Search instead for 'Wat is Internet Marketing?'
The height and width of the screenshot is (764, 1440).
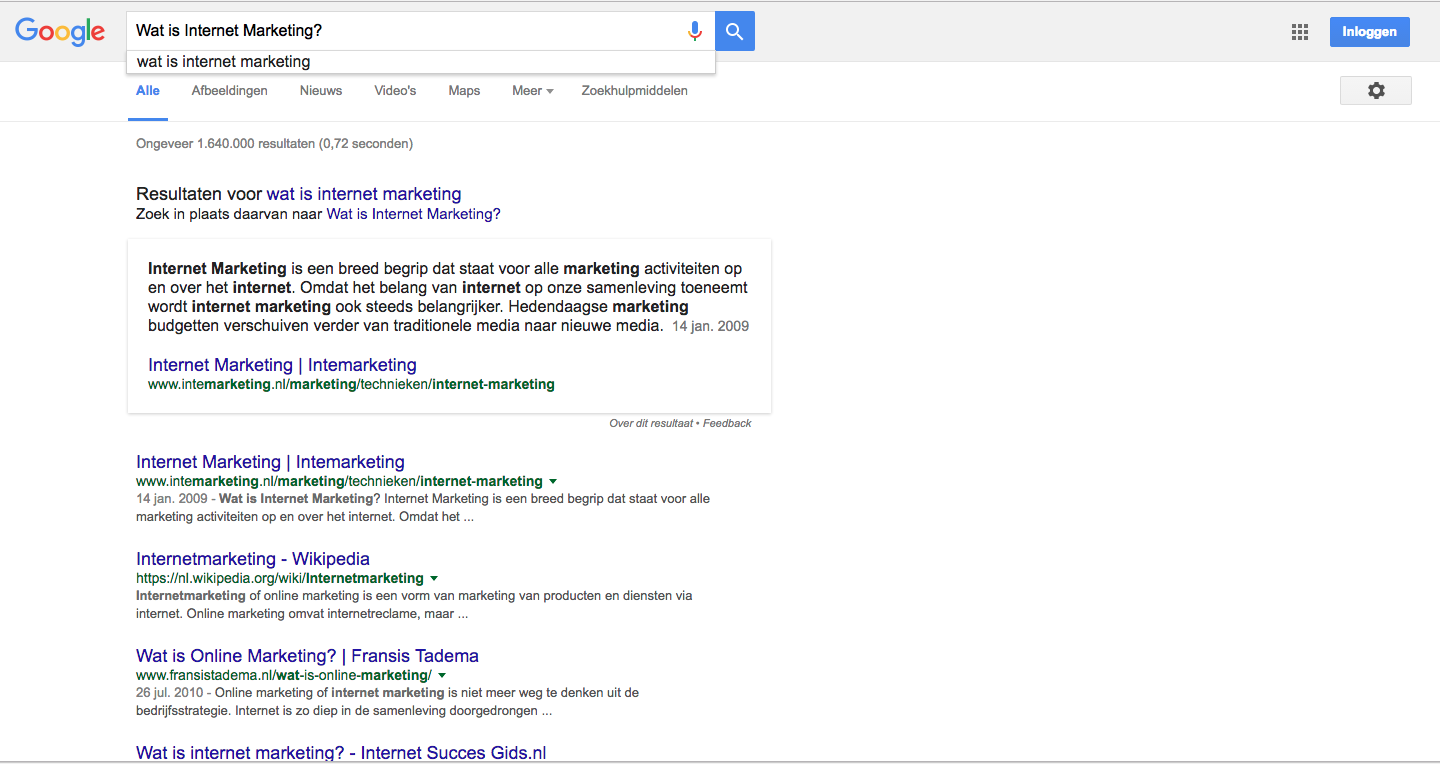point(414,214)
